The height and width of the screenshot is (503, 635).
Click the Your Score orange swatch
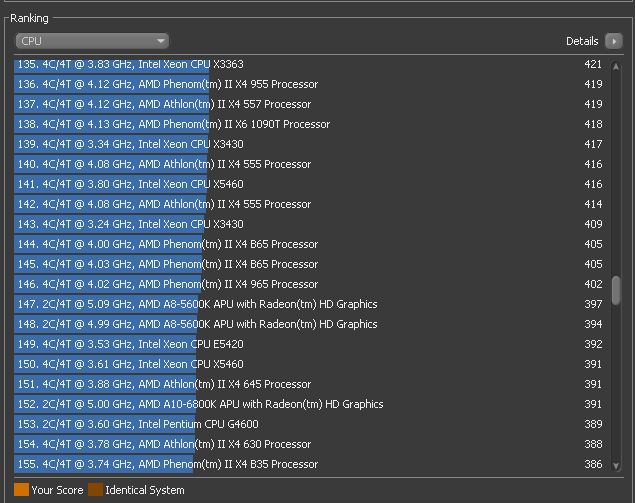pyautogui.click(x=21, y=490)
